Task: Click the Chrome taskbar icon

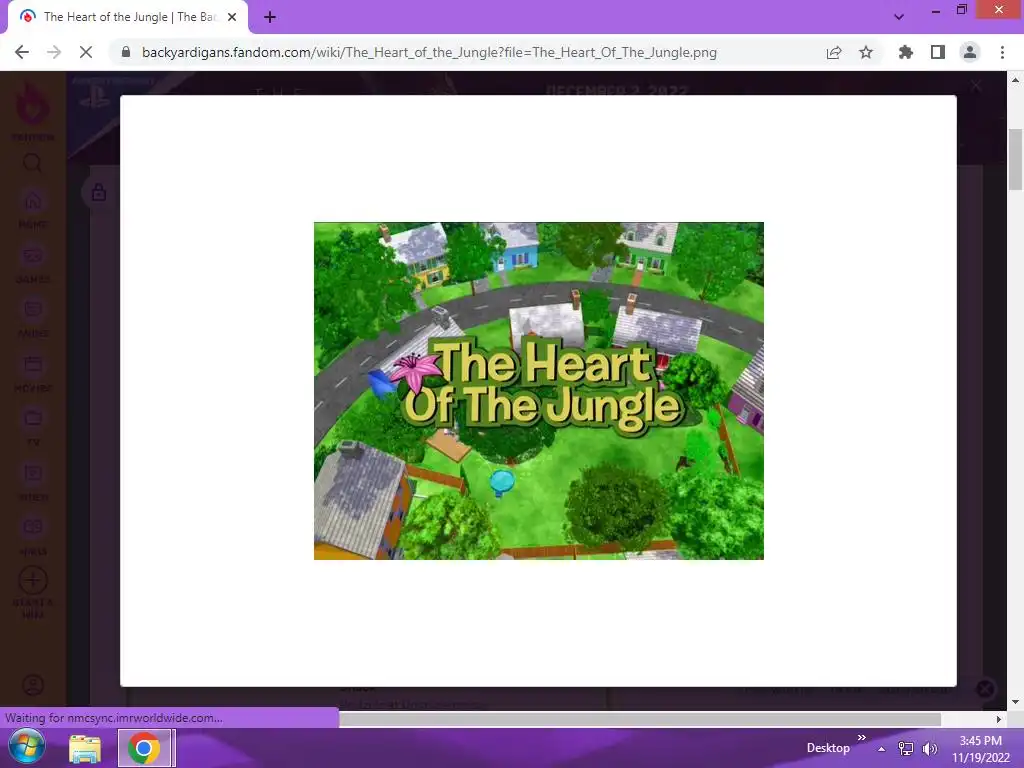Action: click(x=144, y=748)
